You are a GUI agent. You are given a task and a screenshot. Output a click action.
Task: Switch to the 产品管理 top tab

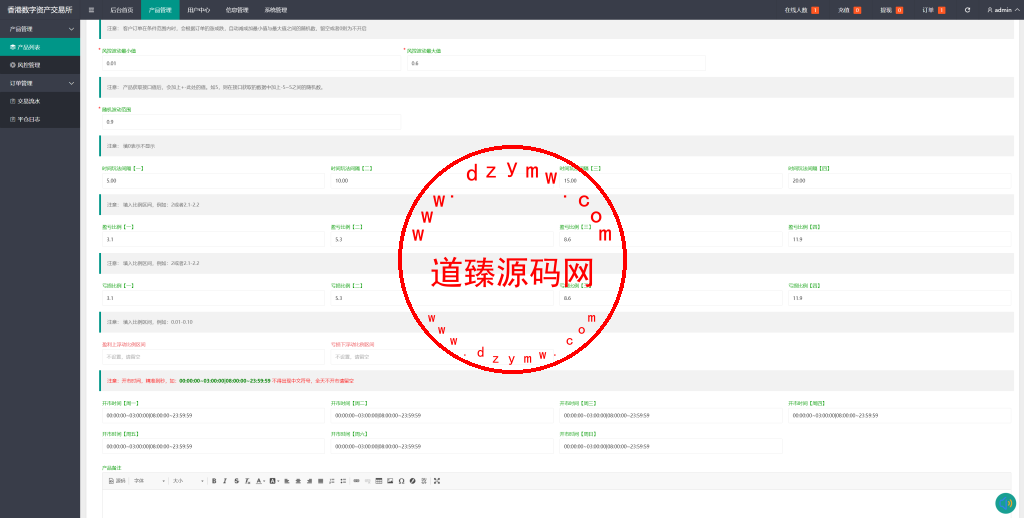click(x=160, y=10)
